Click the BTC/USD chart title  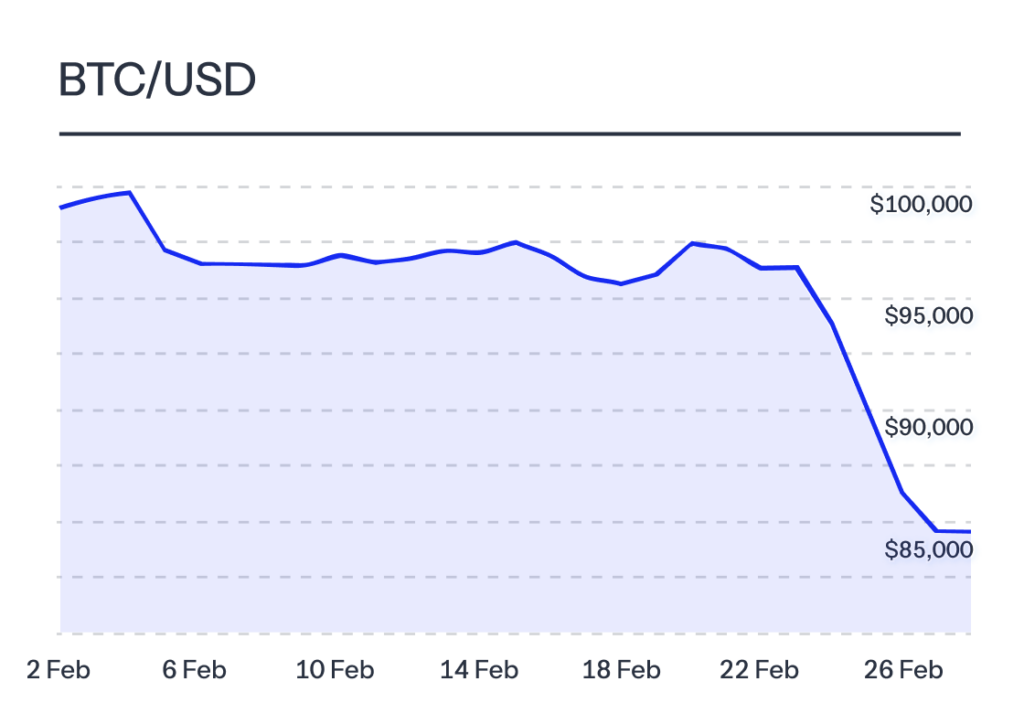point(157,80)
